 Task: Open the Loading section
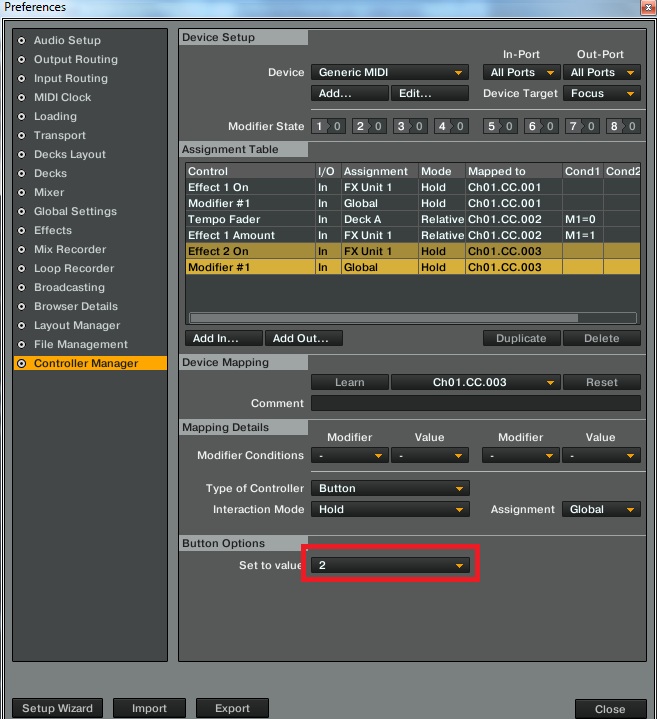click(55, 116)
